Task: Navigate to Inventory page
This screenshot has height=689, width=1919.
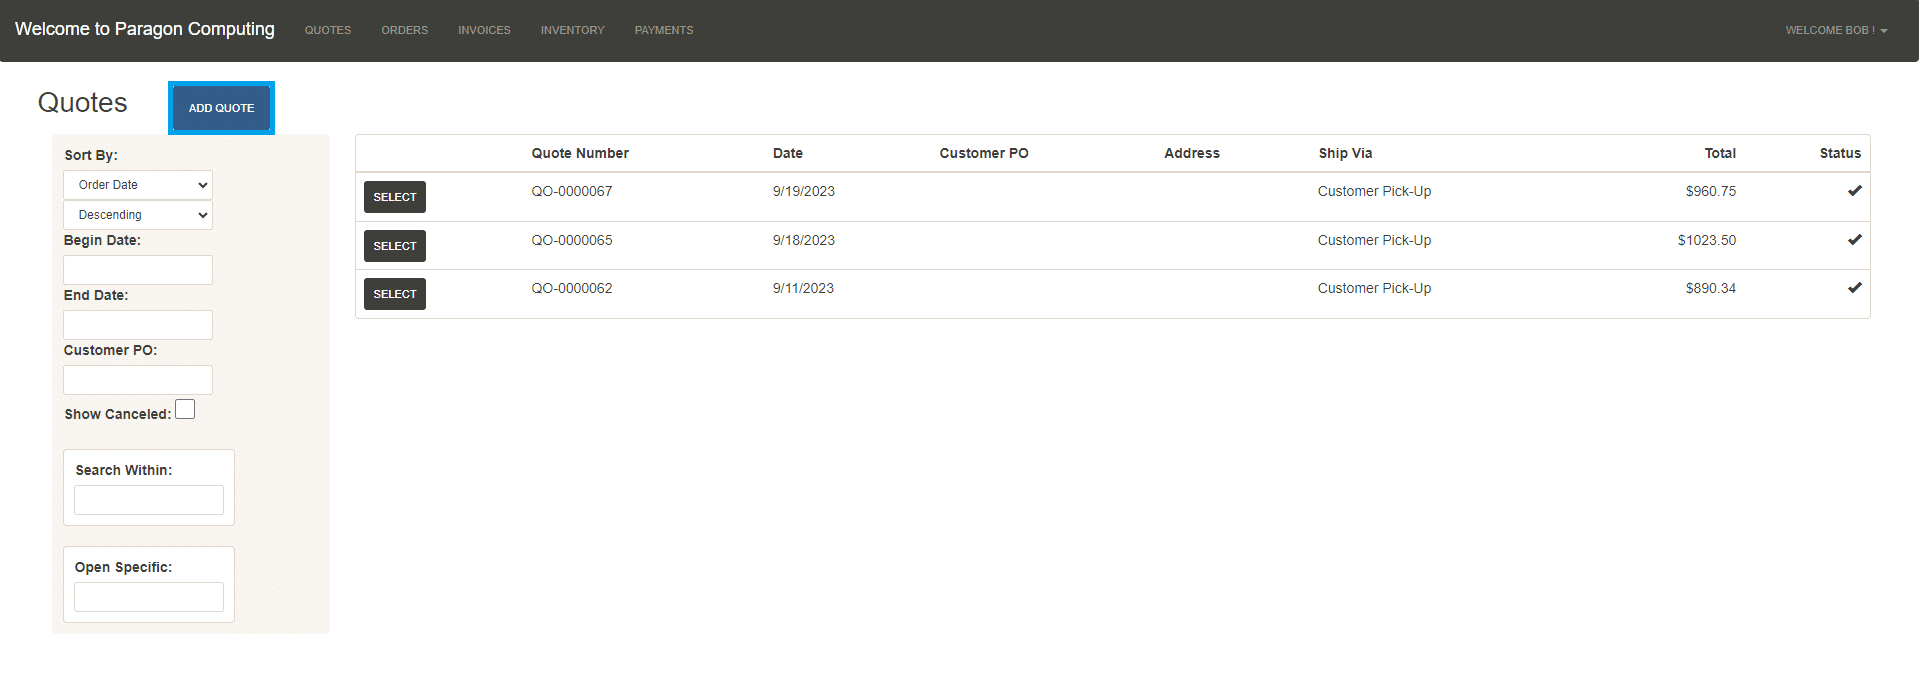Action: (572, 30)
